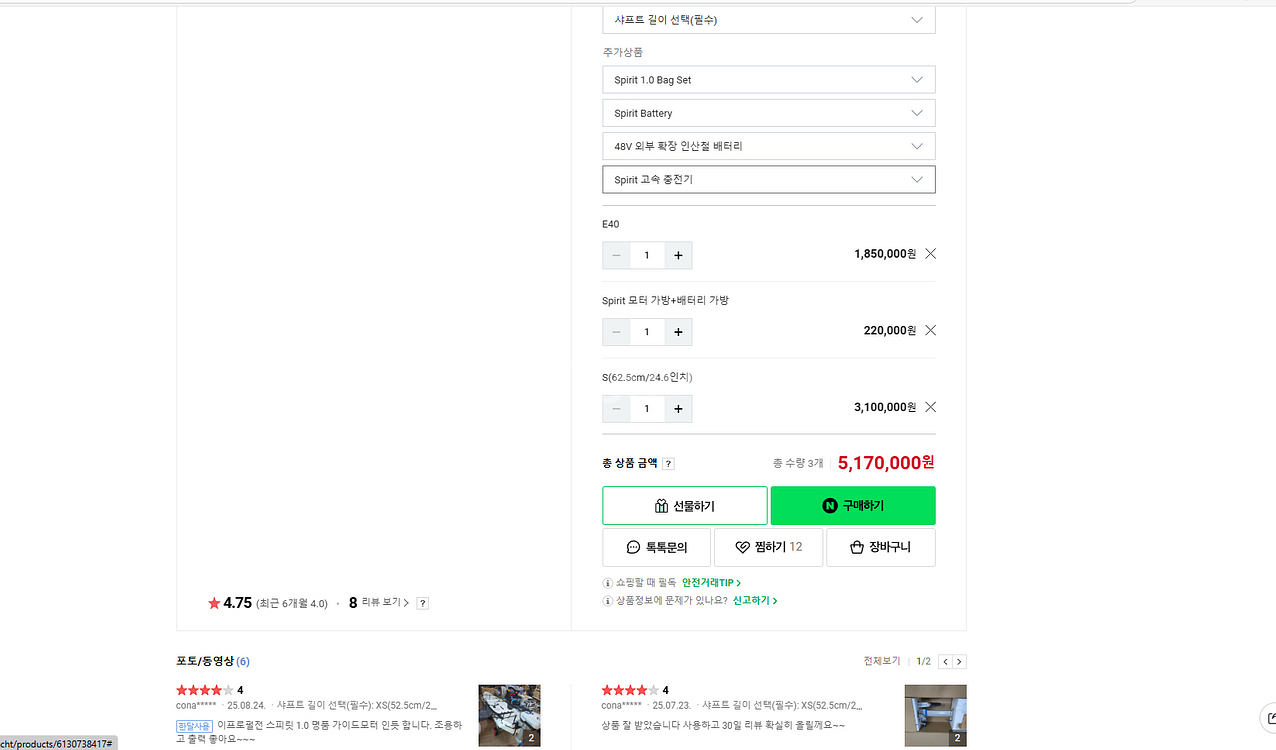
Task: Open the Spirit 고속 충전기 dropdown
Action: [768, 179]
